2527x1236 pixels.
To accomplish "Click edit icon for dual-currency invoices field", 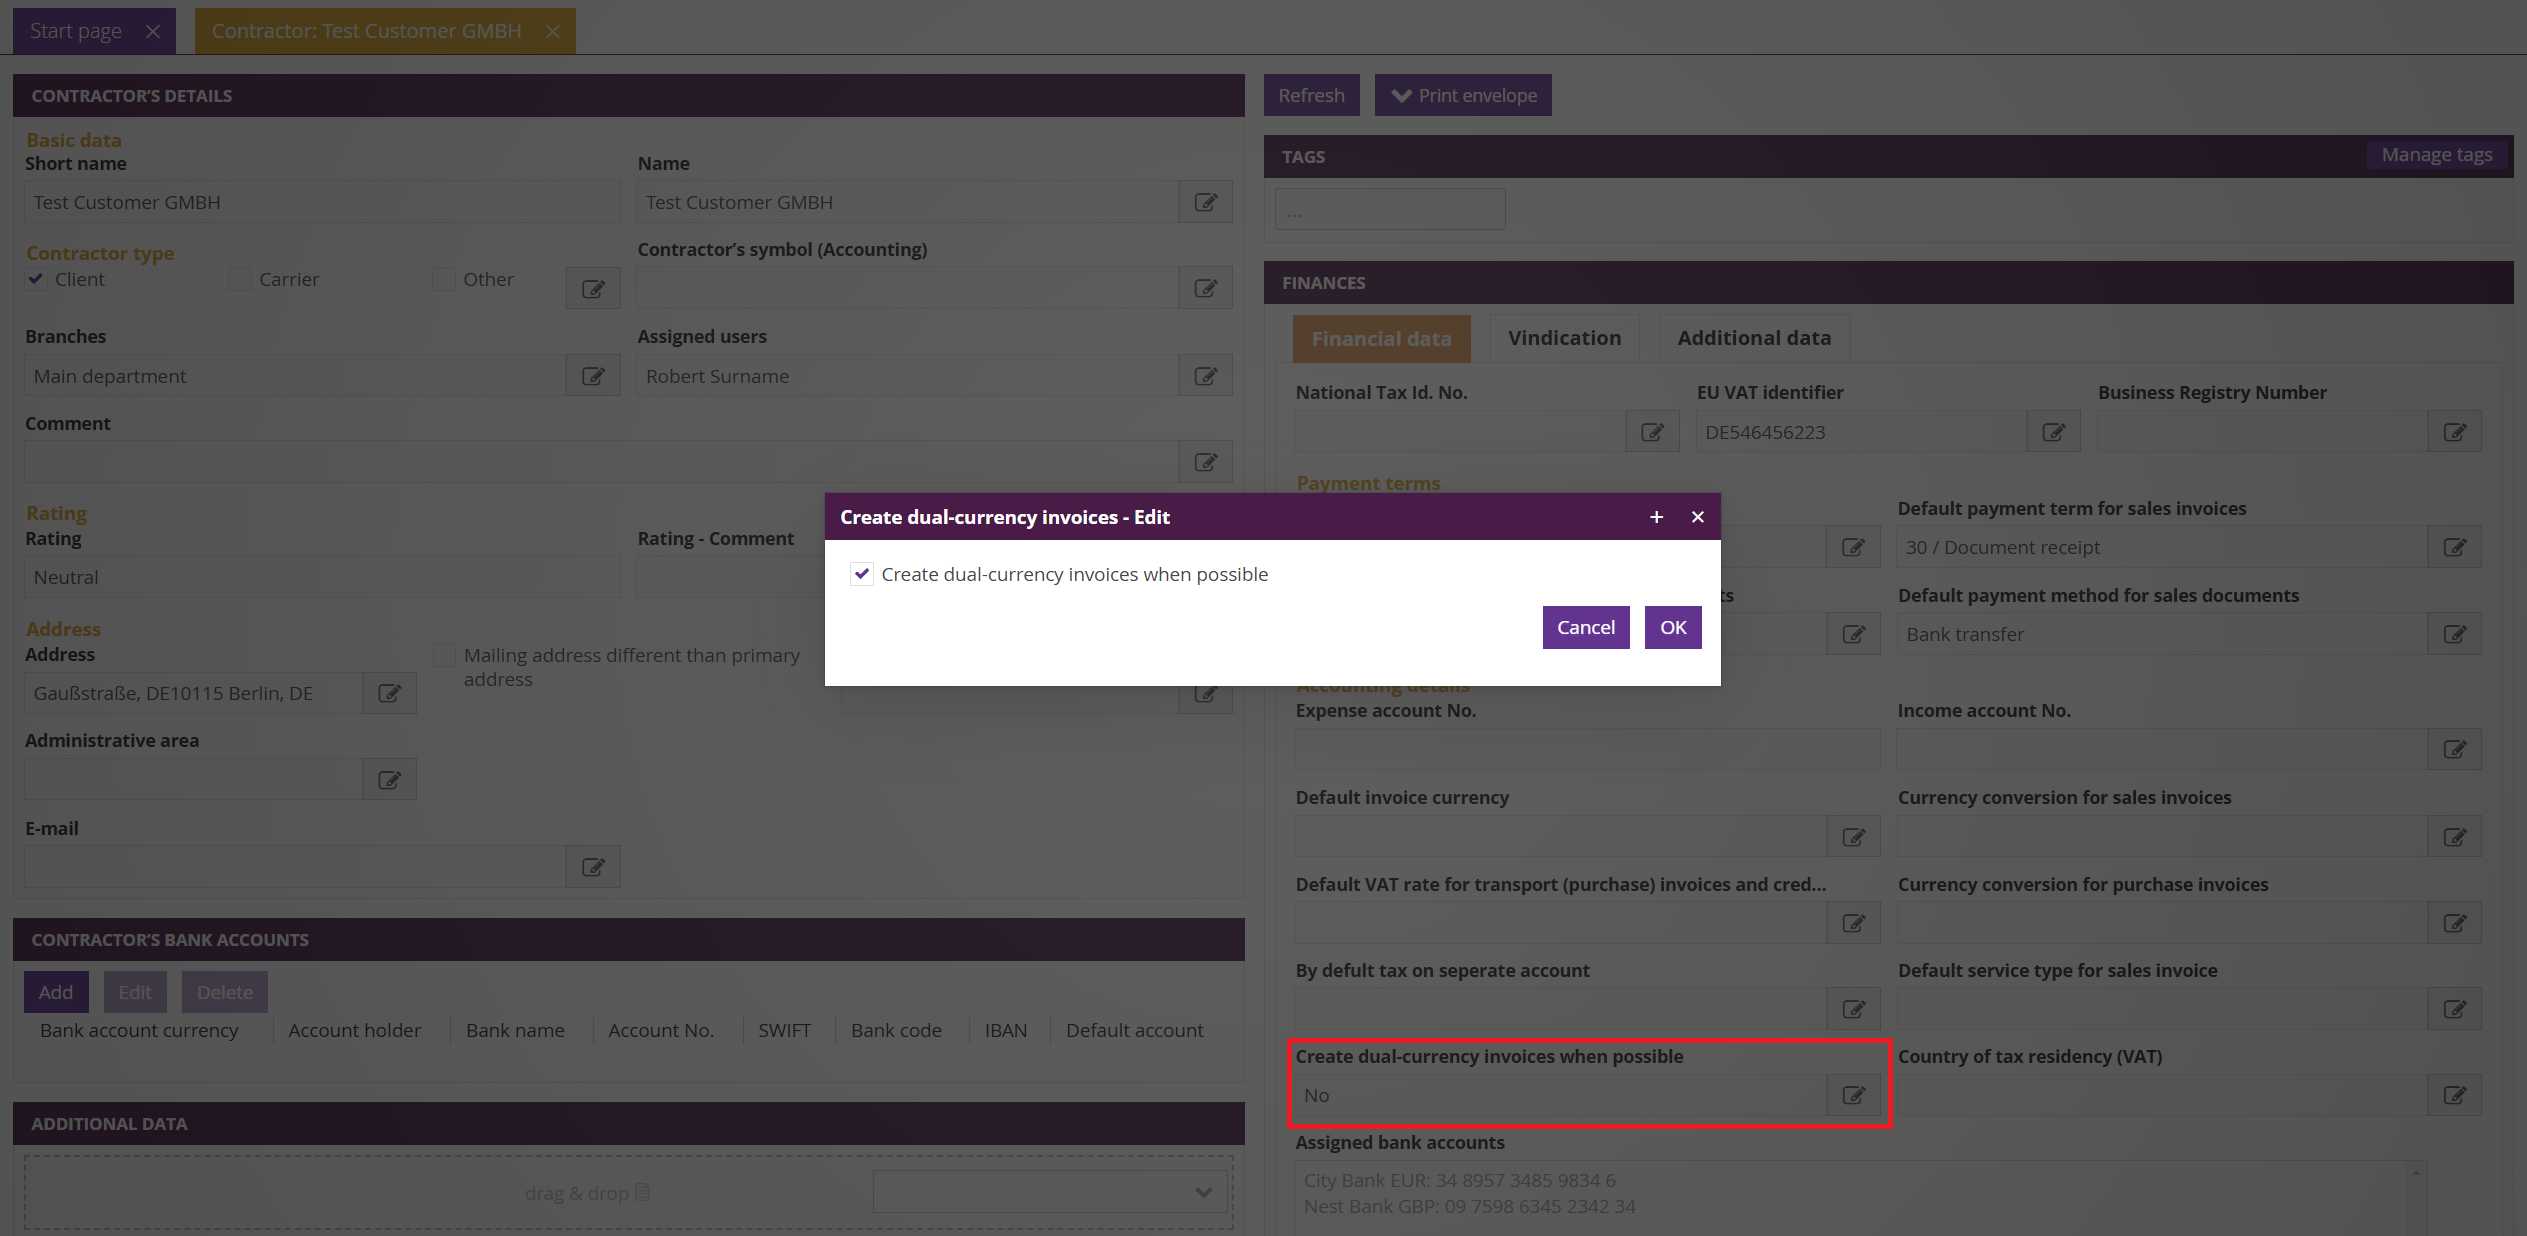I will [1853, 1095].
